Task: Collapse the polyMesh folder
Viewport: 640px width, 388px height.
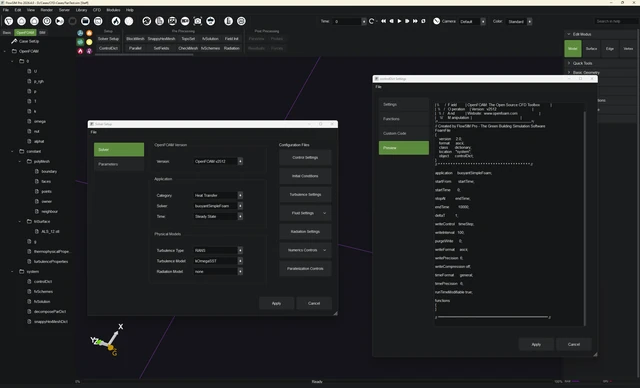Action: [x=20, y=162]
